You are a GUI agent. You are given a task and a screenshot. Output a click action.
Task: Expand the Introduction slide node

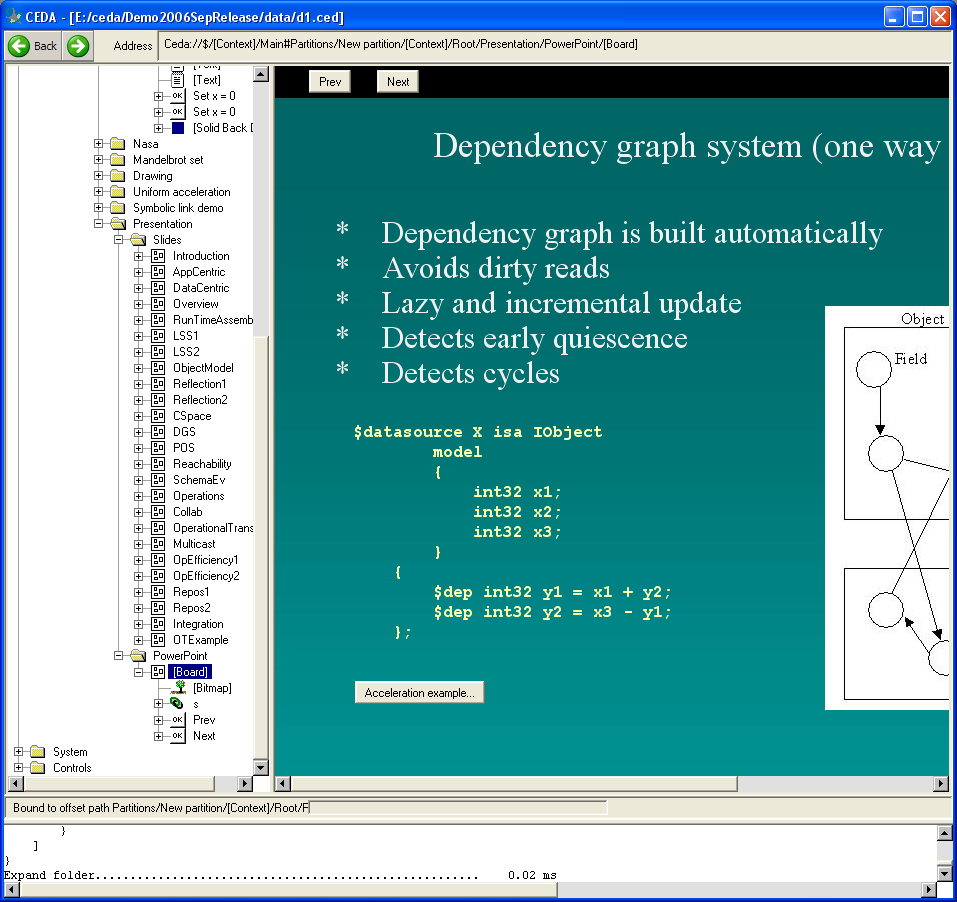click(x=139, y=256)
